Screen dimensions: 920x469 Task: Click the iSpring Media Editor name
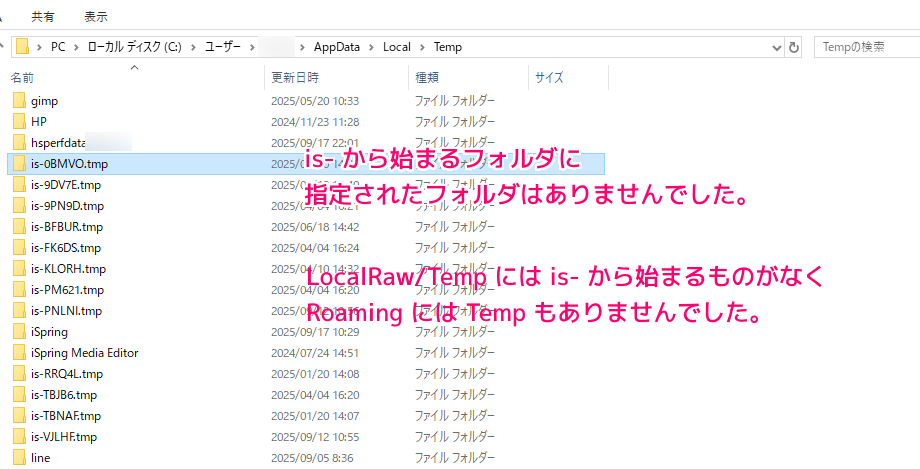click(x=84, y=353)
